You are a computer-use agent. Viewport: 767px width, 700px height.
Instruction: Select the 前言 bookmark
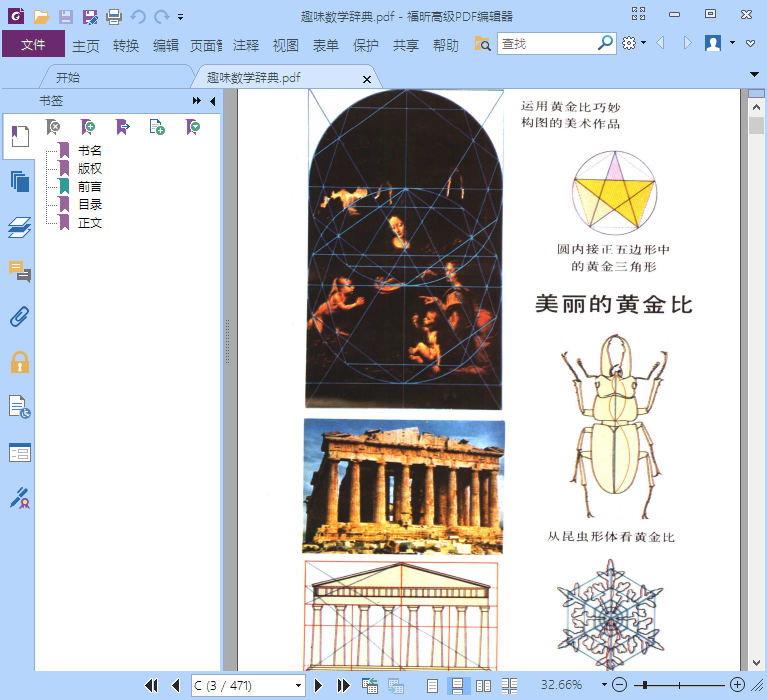coord(90,187)
